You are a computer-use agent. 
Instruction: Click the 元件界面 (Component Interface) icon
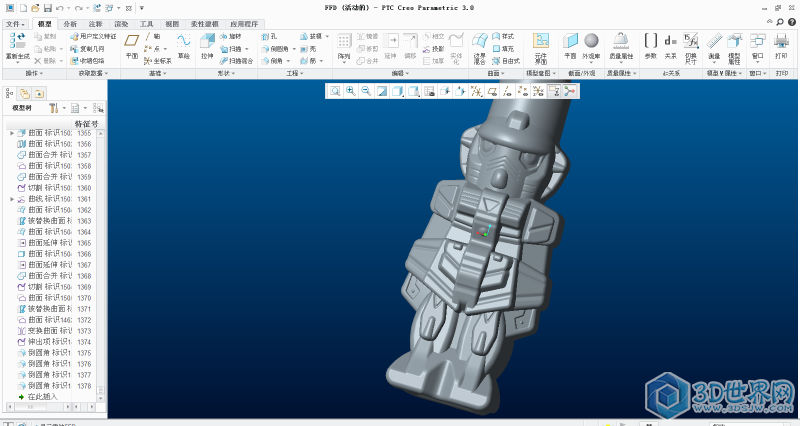541,41
